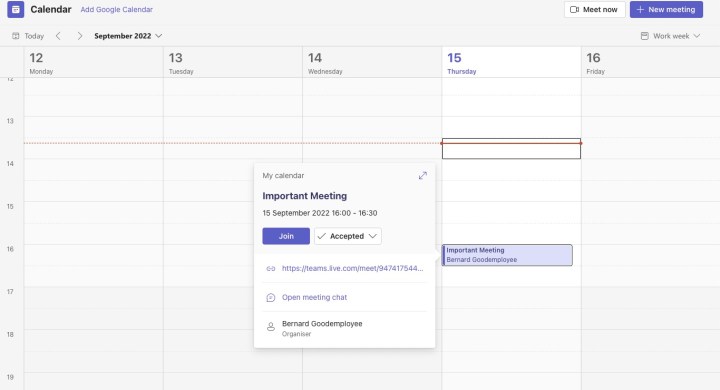The height and width of the screenshot is (390, 720).
Task: Join the Important Meeting
Action: (286, 236)
